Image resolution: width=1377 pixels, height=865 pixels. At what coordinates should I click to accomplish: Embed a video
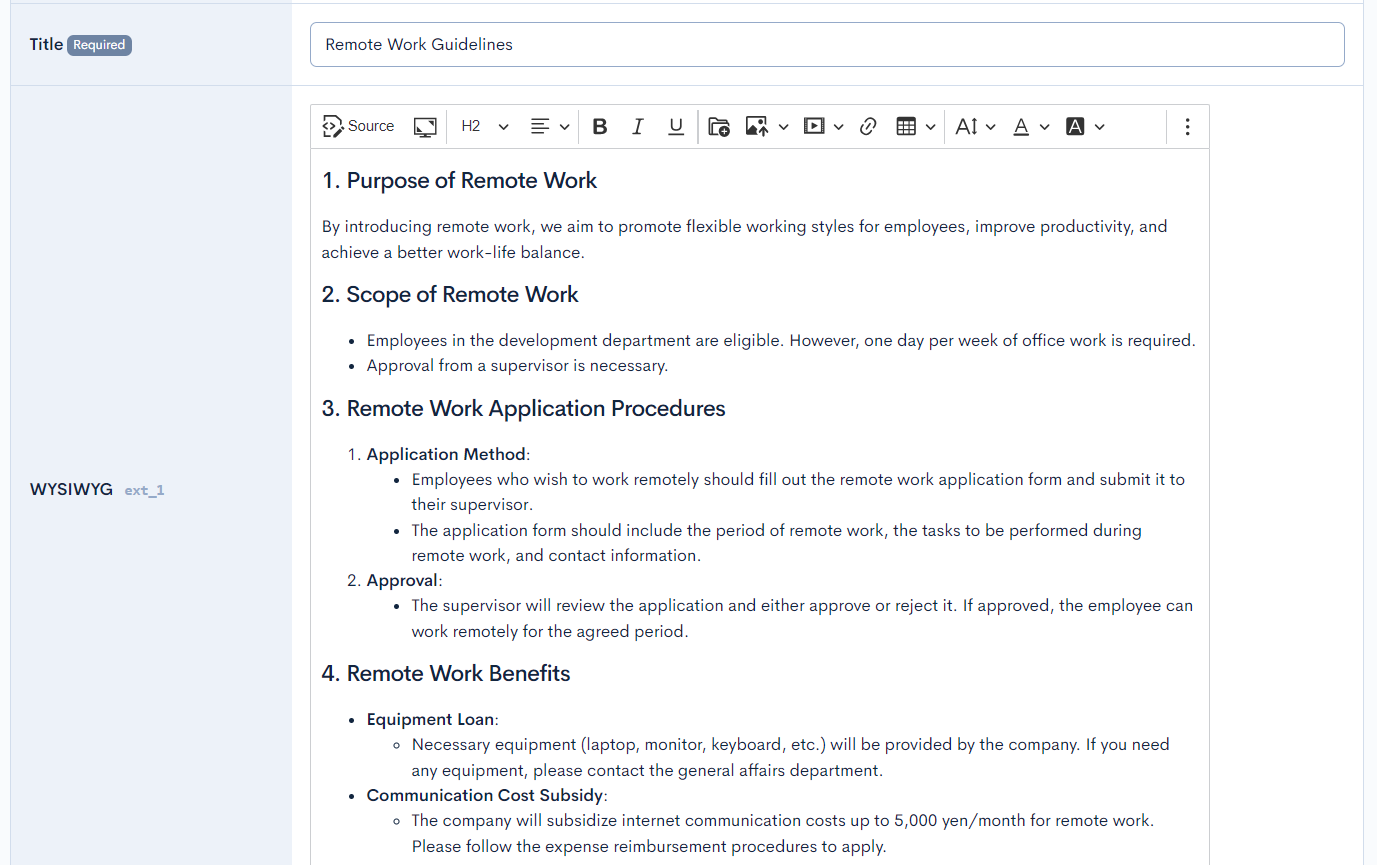[815, 126]
